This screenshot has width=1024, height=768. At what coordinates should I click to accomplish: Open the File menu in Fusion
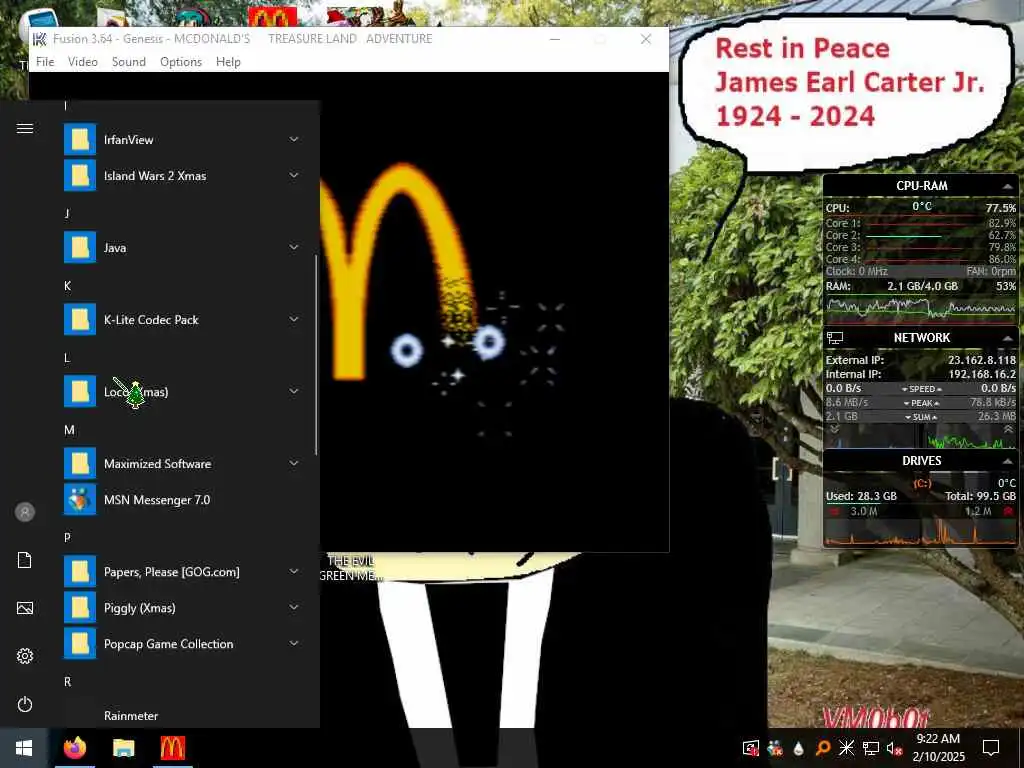click(x=45, y=61)
